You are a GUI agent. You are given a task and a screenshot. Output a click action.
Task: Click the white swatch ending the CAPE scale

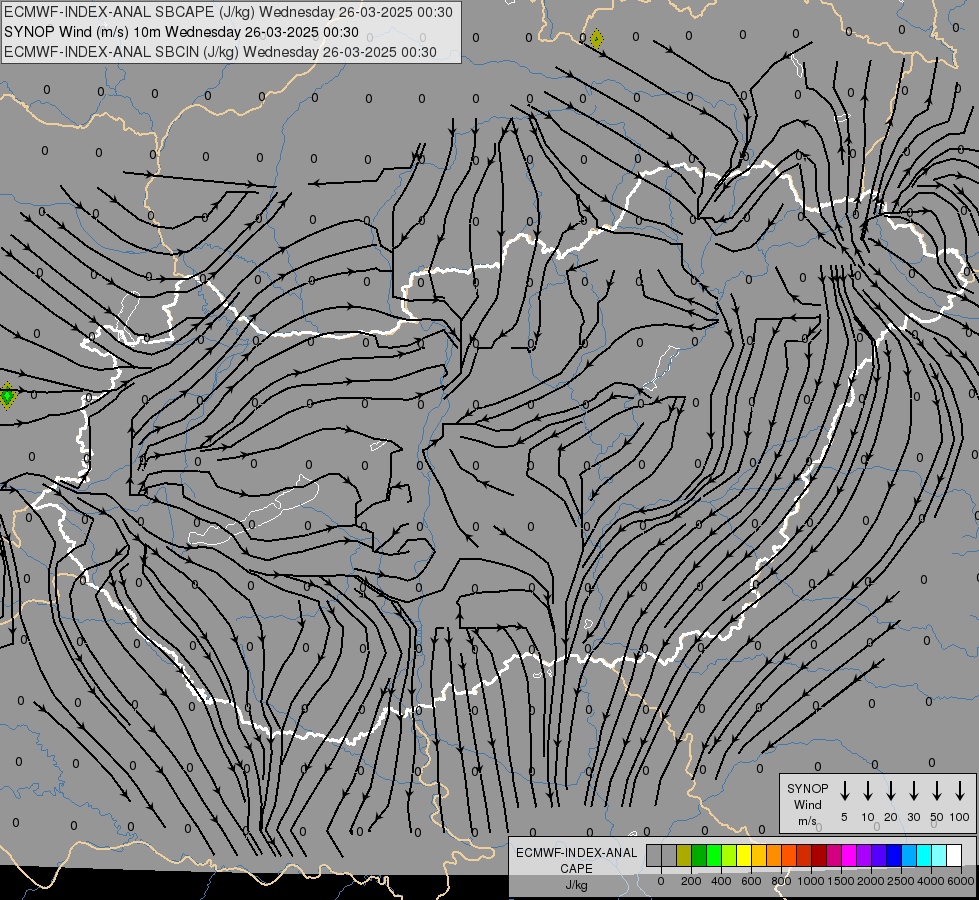pyautogui.click(x=954, y=856)
